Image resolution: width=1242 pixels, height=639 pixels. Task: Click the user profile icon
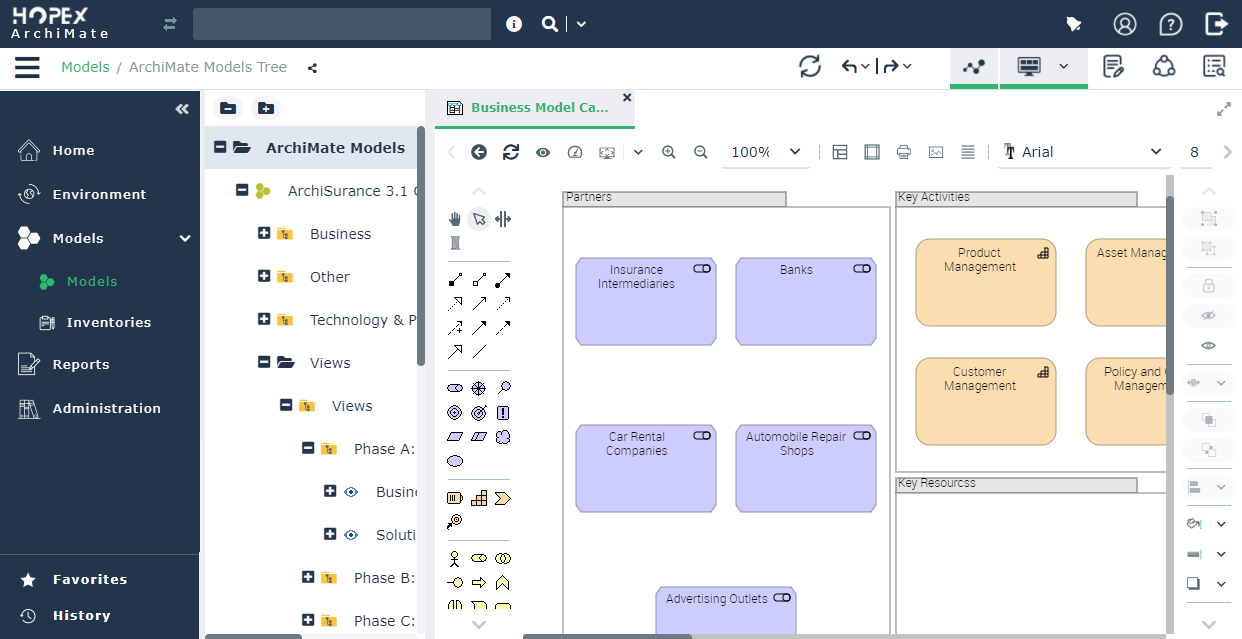tap(1125, 24)
